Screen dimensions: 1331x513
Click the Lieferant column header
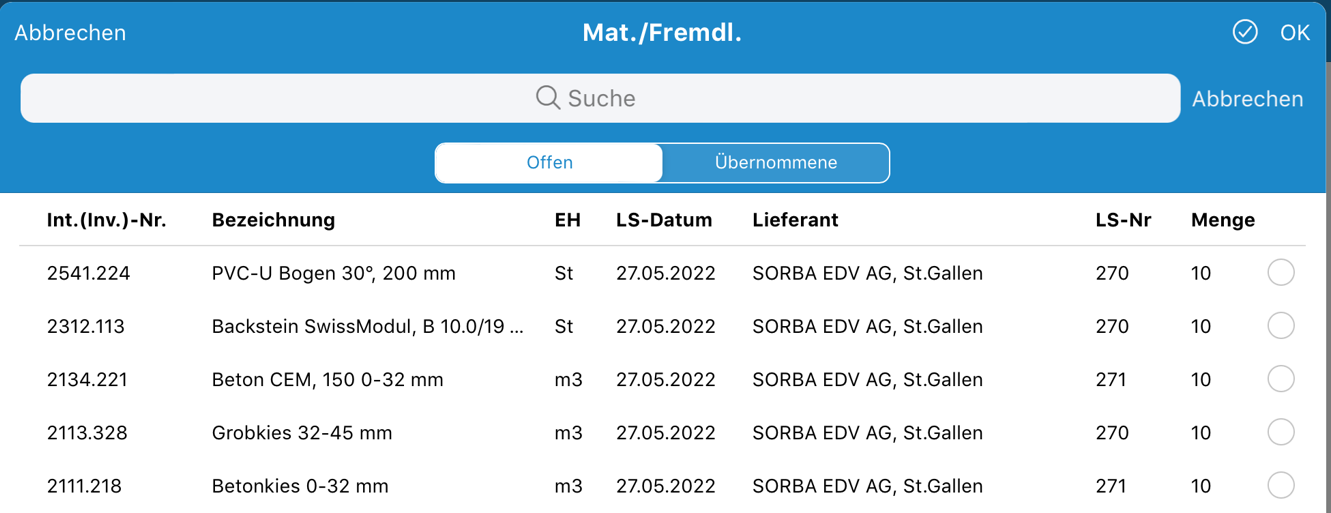point(795,220)
